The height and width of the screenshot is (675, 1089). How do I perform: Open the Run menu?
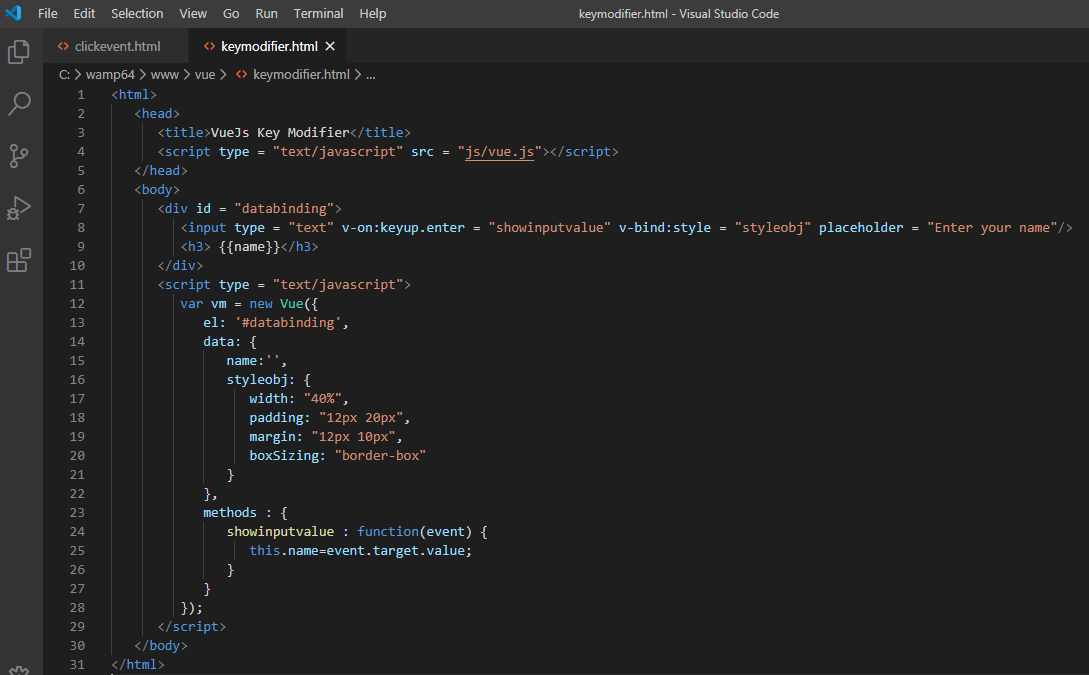pos(266,14)
